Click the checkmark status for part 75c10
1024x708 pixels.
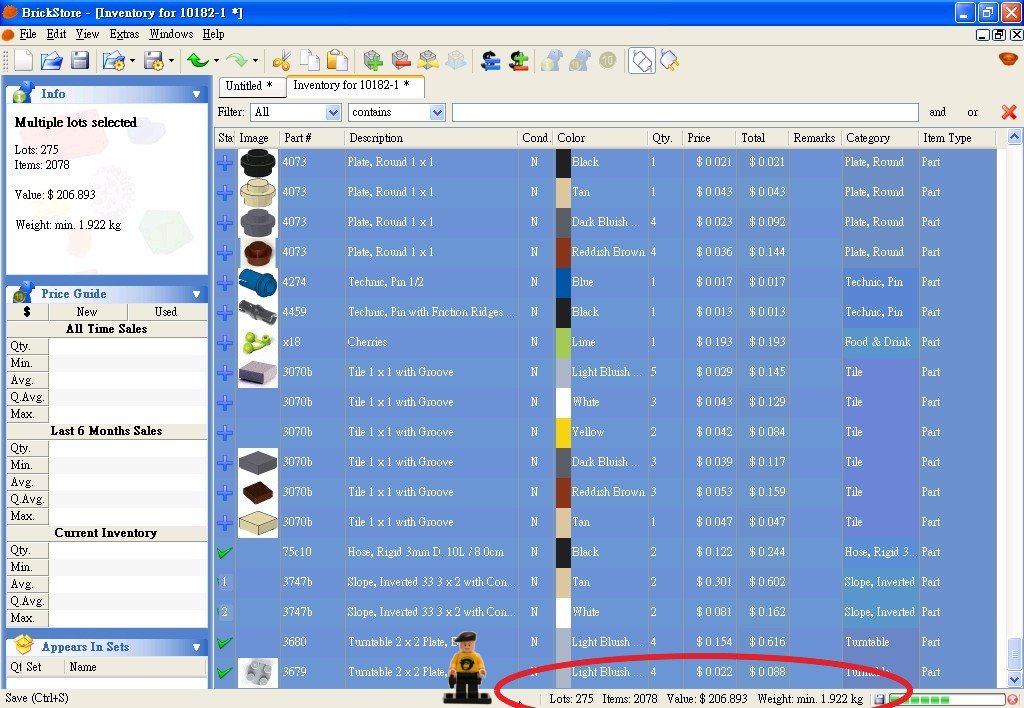225,553
